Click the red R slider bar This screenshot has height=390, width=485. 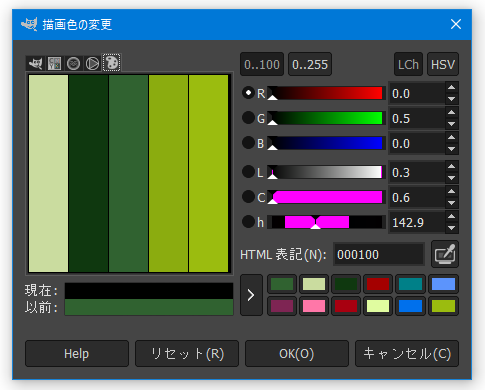tap(327, 93)
